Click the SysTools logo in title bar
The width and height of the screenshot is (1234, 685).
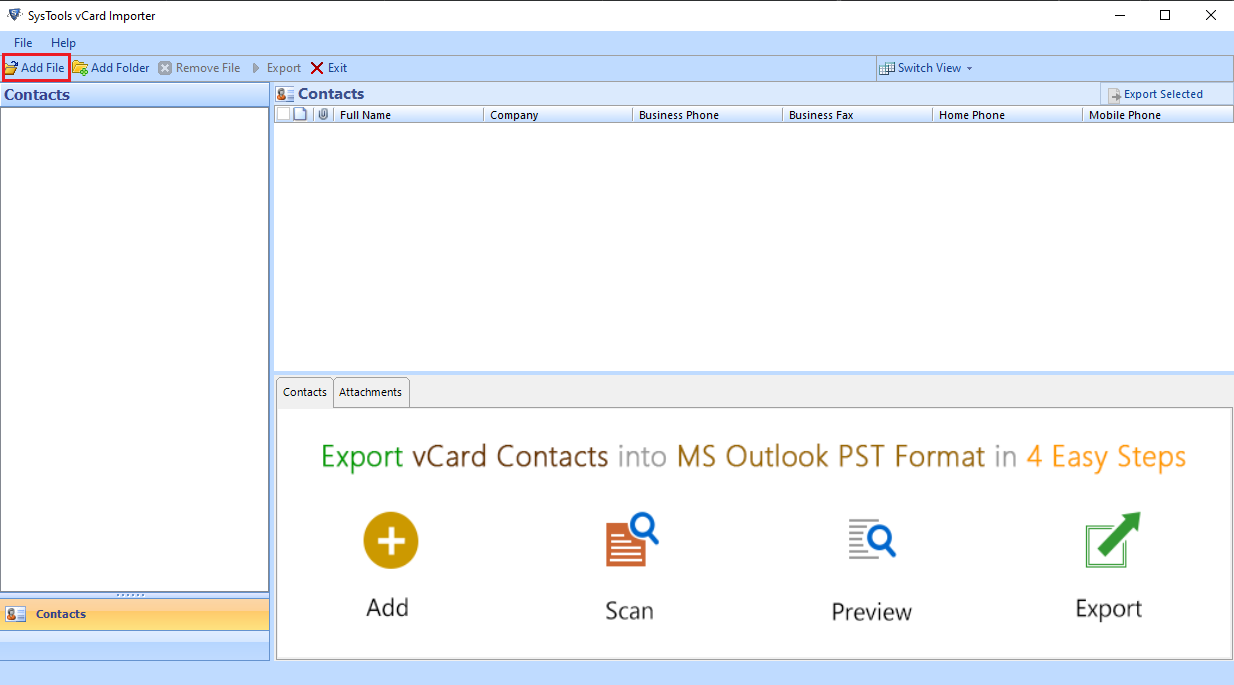click(13, 15)
